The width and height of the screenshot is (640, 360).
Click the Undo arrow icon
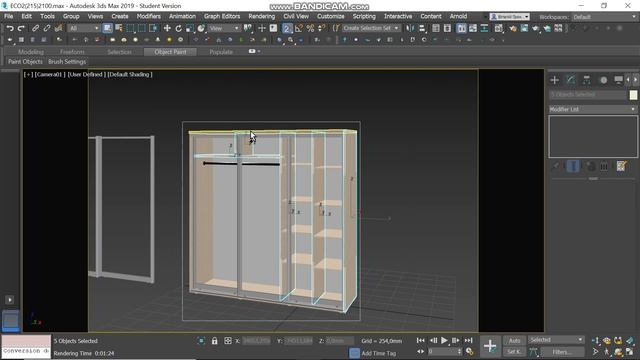10,28
